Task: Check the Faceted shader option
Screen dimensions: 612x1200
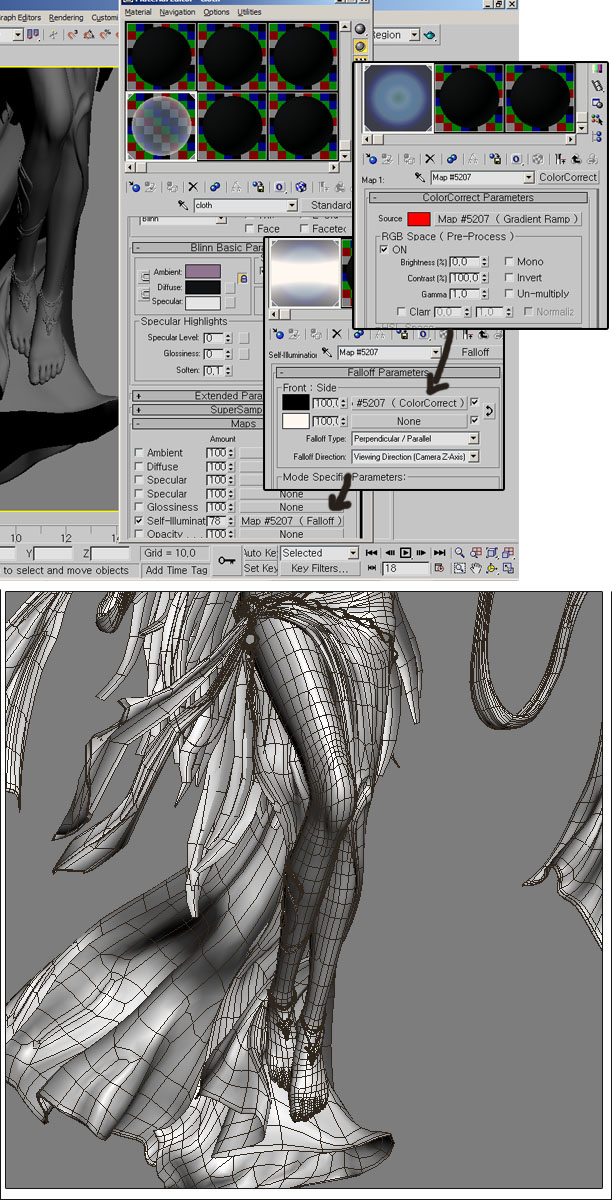Action: click(304, 229)
